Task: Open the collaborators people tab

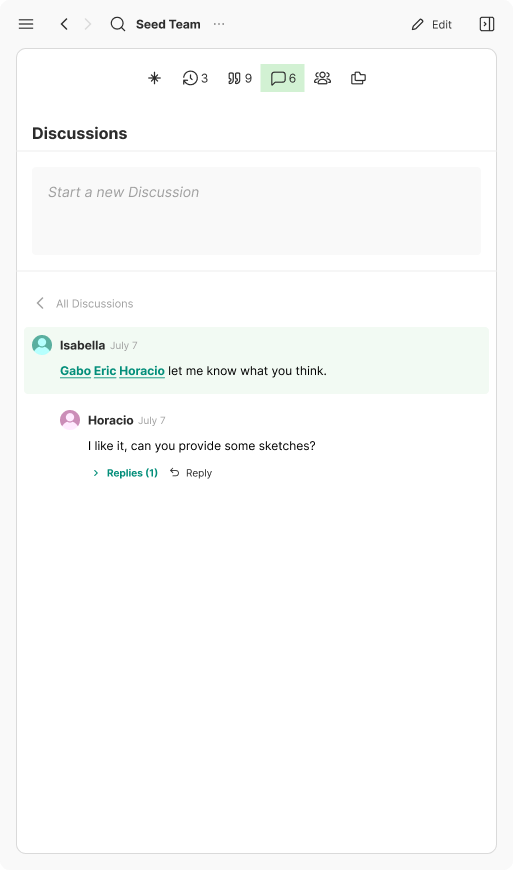Action: click(x=322, y=78)
